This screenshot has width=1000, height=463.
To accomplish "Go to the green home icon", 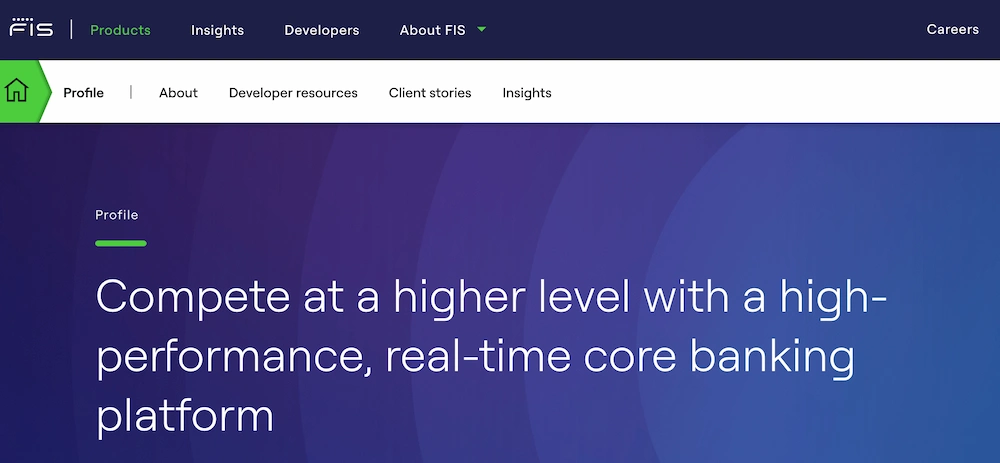I will (18, 92).
